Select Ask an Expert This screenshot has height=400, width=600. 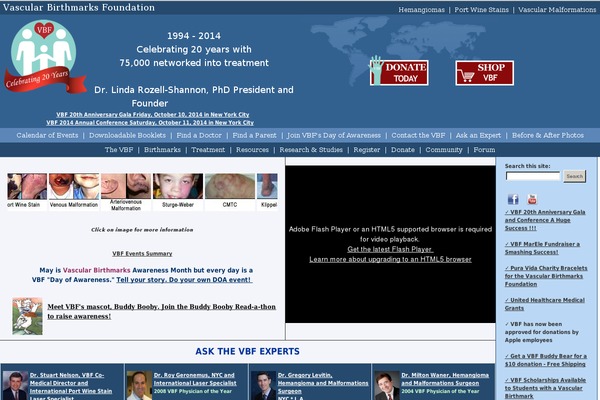pos(478,135)
